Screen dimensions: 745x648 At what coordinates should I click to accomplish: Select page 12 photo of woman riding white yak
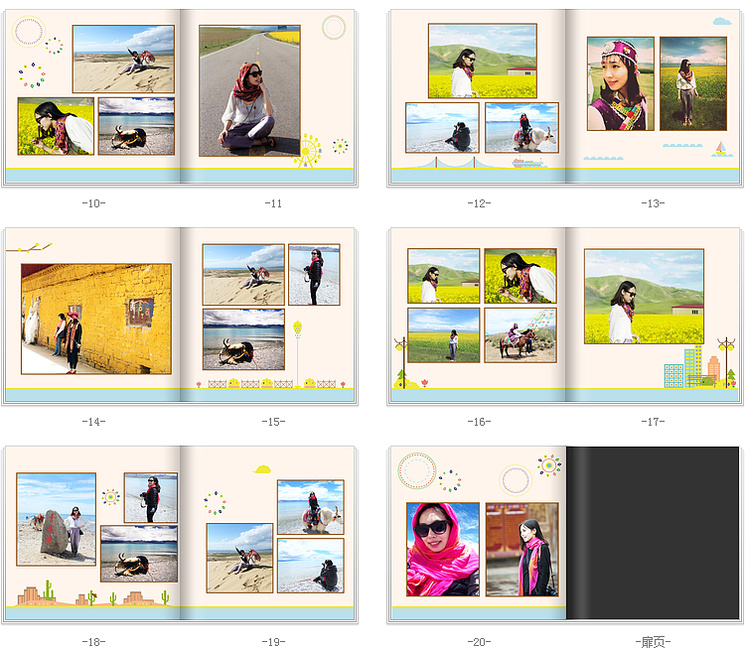(x=522, y=127)
